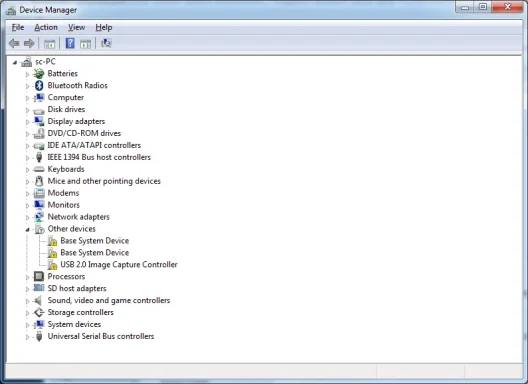Expand the System devices node
This screenshot has width=528, height=384.
[28, 325]
